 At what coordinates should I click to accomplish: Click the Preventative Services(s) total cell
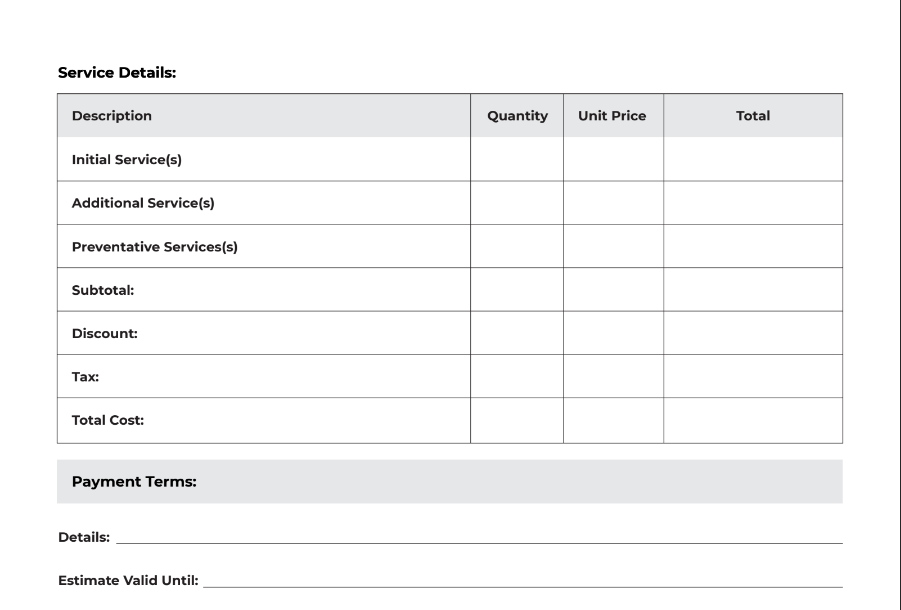tap(753, 246)
